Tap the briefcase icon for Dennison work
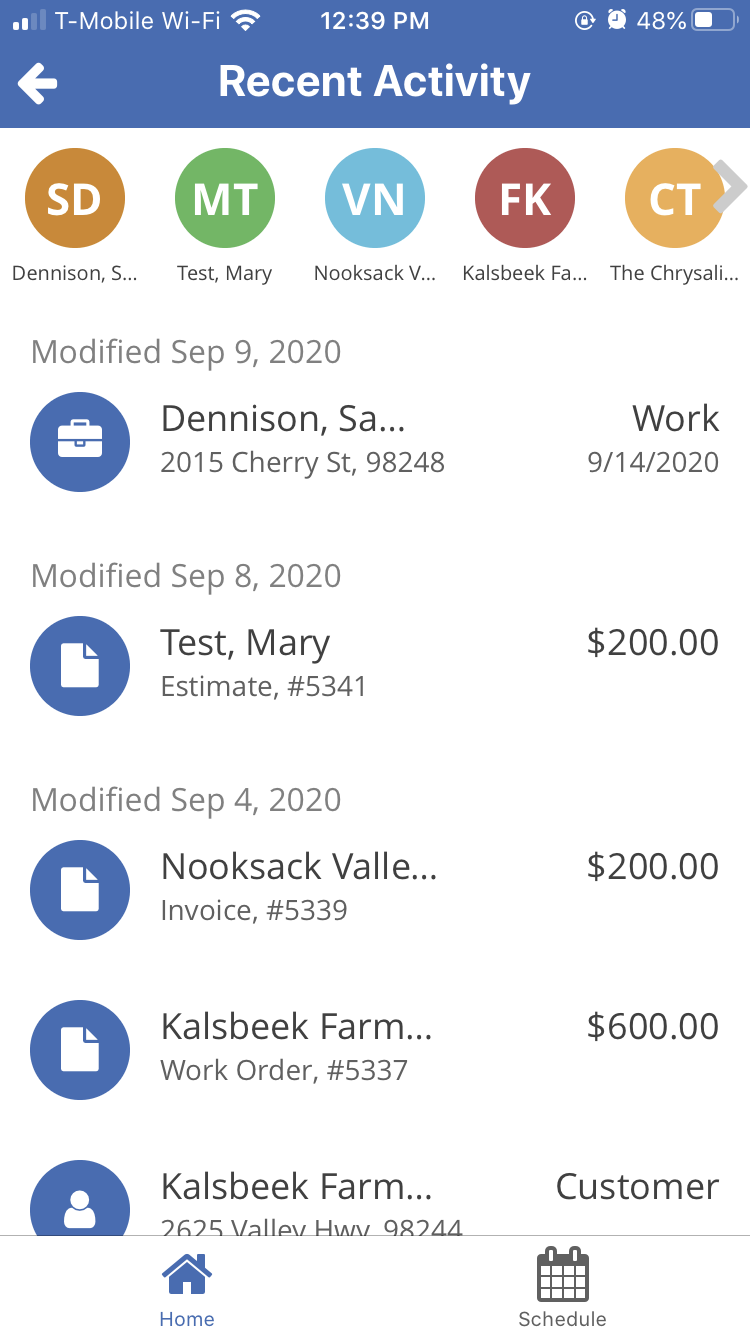 (80, 441)
